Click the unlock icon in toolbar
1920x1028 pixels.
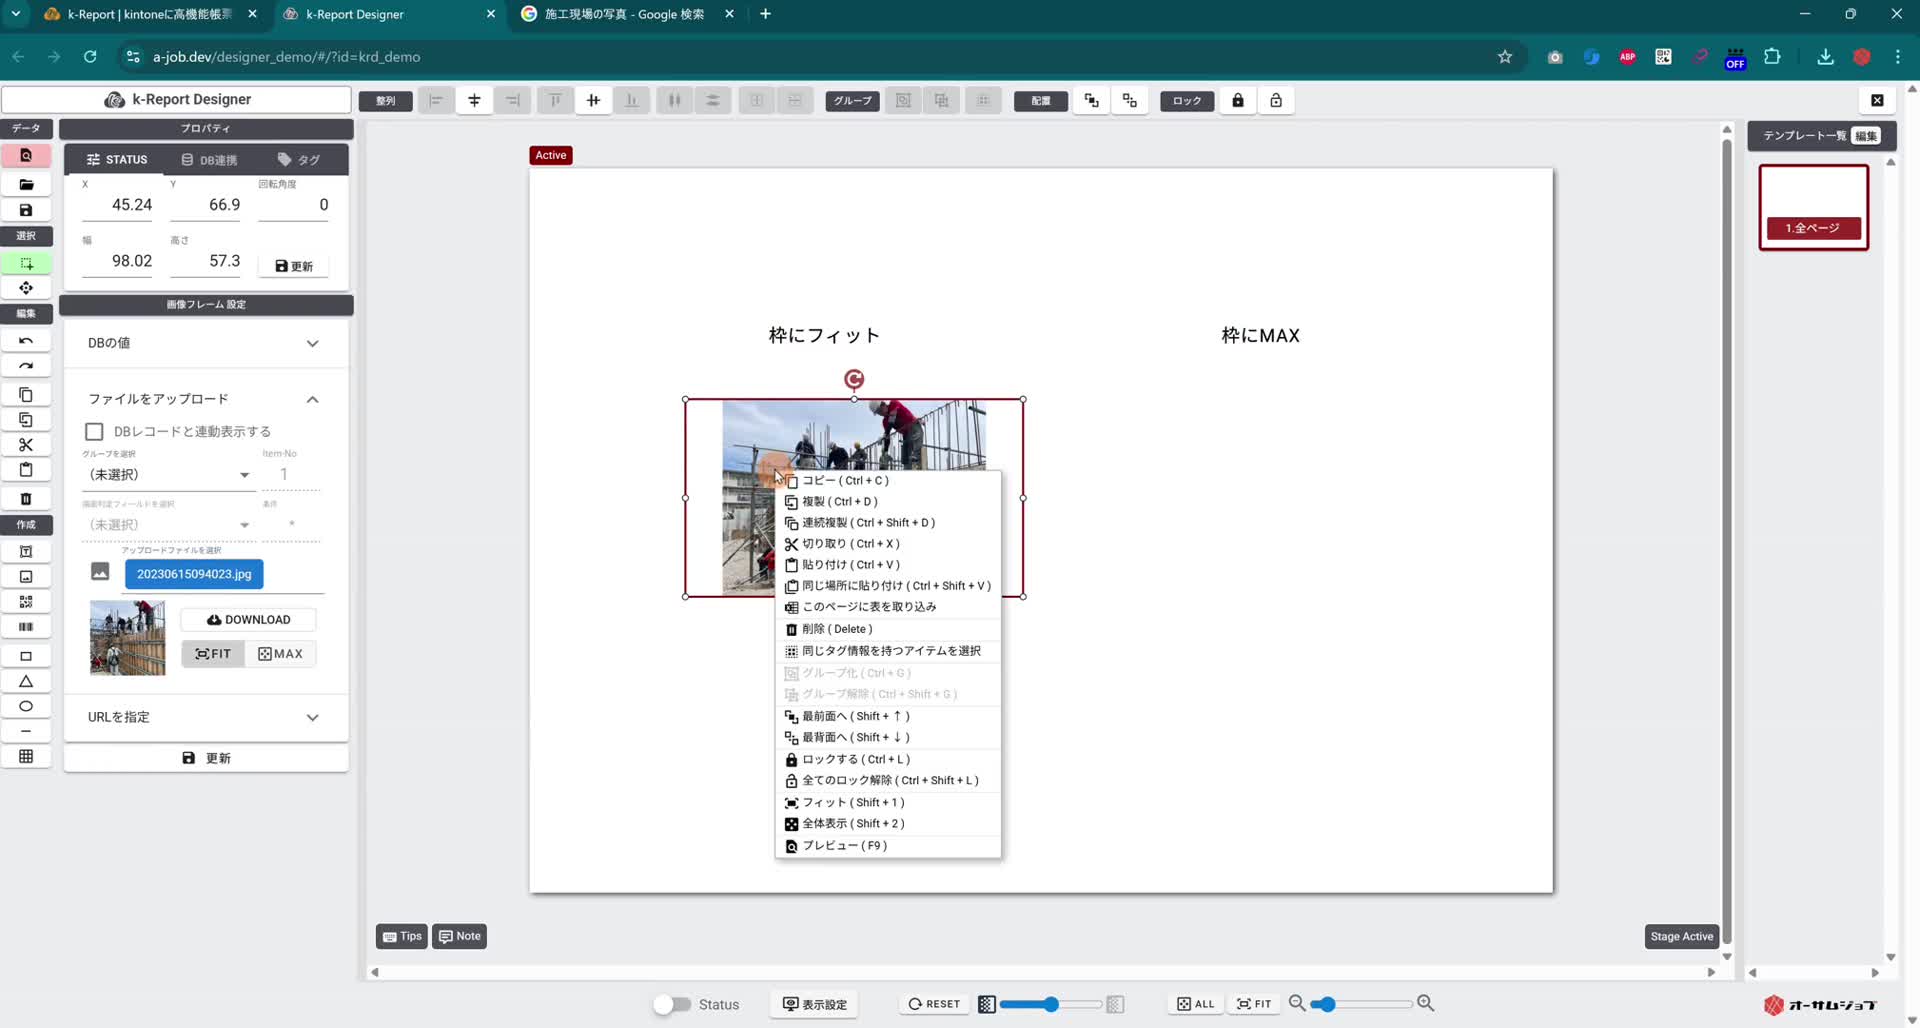click(1276, 100)
